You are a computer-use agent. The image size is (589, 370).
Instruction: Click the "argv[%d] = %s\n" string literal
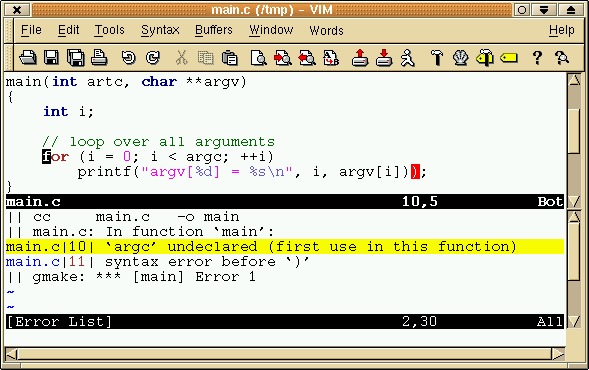coord(217,172)
